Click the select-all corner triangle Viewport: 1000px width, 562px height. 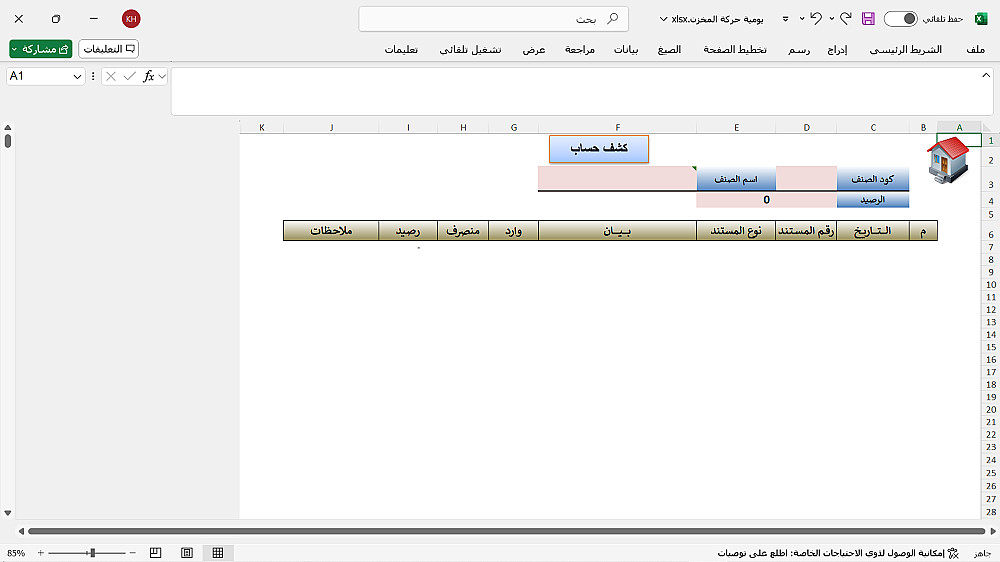coord(987,127)
